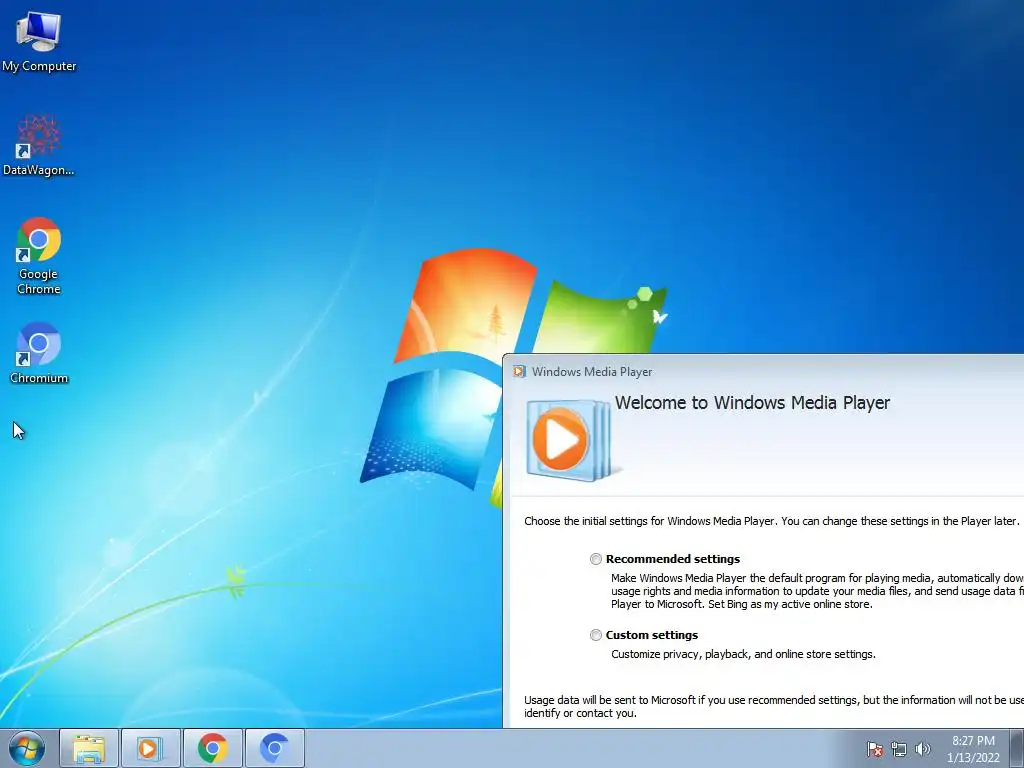The image size is (1024, 768).
Task: Launch Chromium from the taskbar
Action: click(274, 748)
